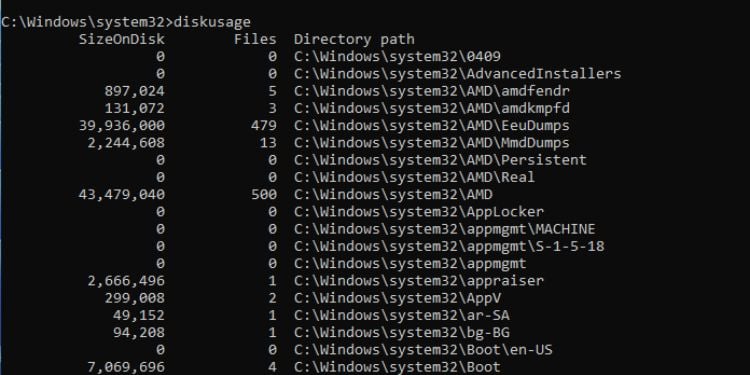Click the C:\Windows\system32\0409 path
Viewport: 750px width, 375px height.
pyautogui.click(x=397, y=56)
